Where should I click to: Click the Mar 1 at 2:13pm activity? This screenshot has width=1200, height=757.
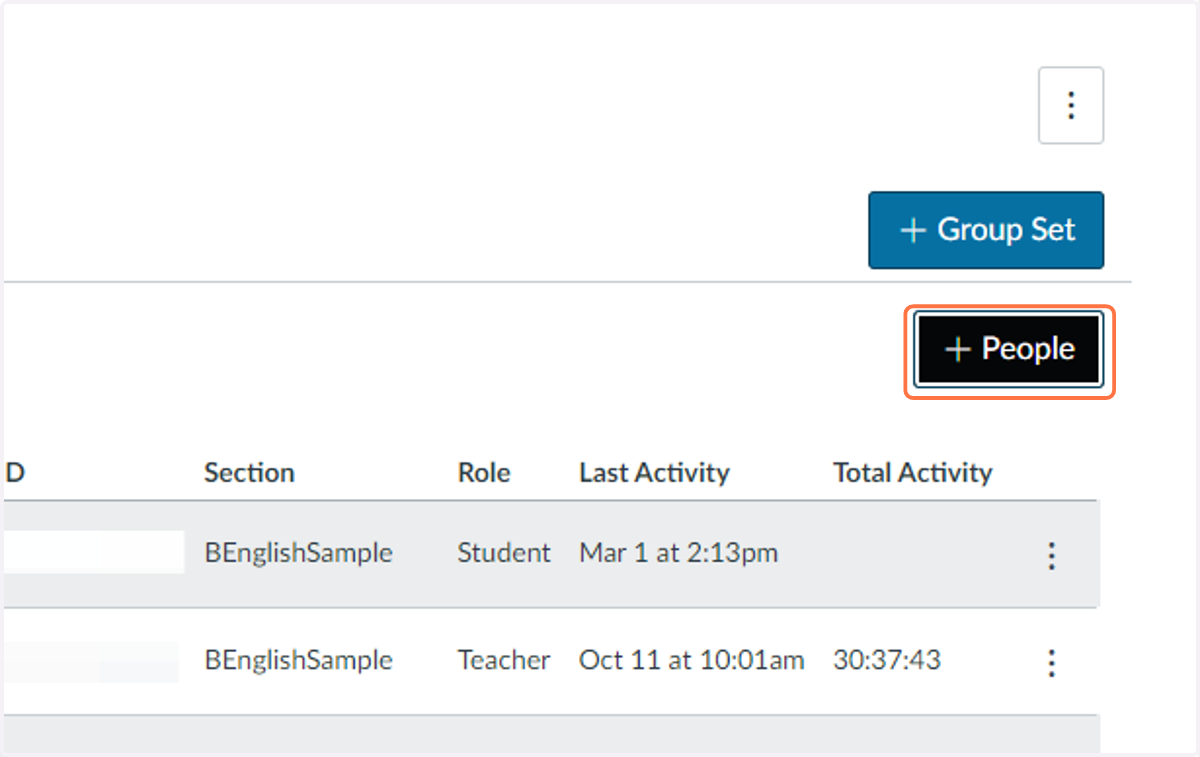(678, 553)
